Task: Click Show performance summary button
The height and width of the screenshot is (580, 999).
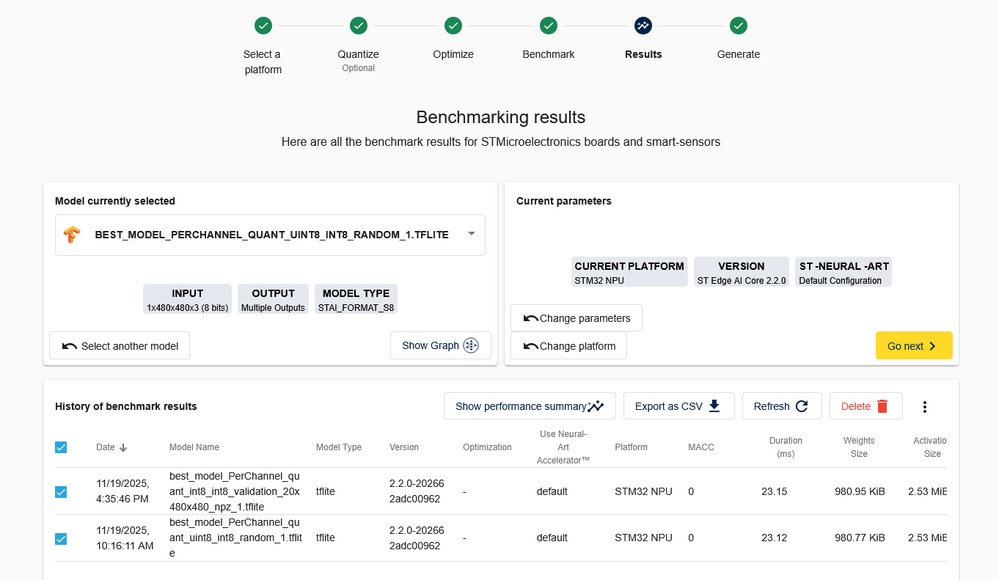Action: point(529,406)
